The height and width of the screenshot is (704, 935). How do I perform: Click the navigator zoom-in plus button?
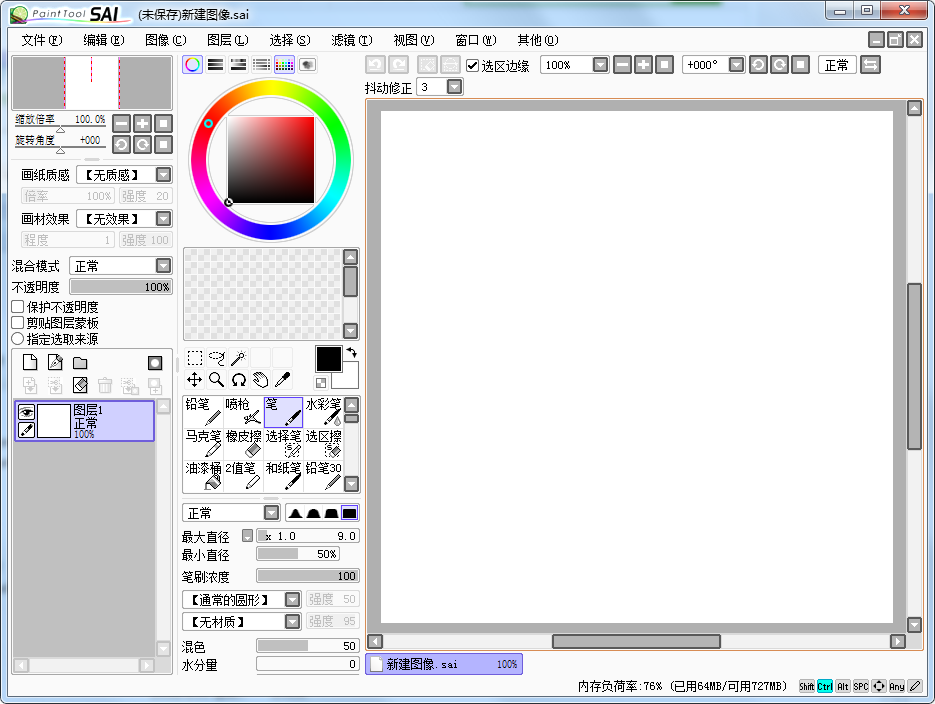tap(142, 123)
